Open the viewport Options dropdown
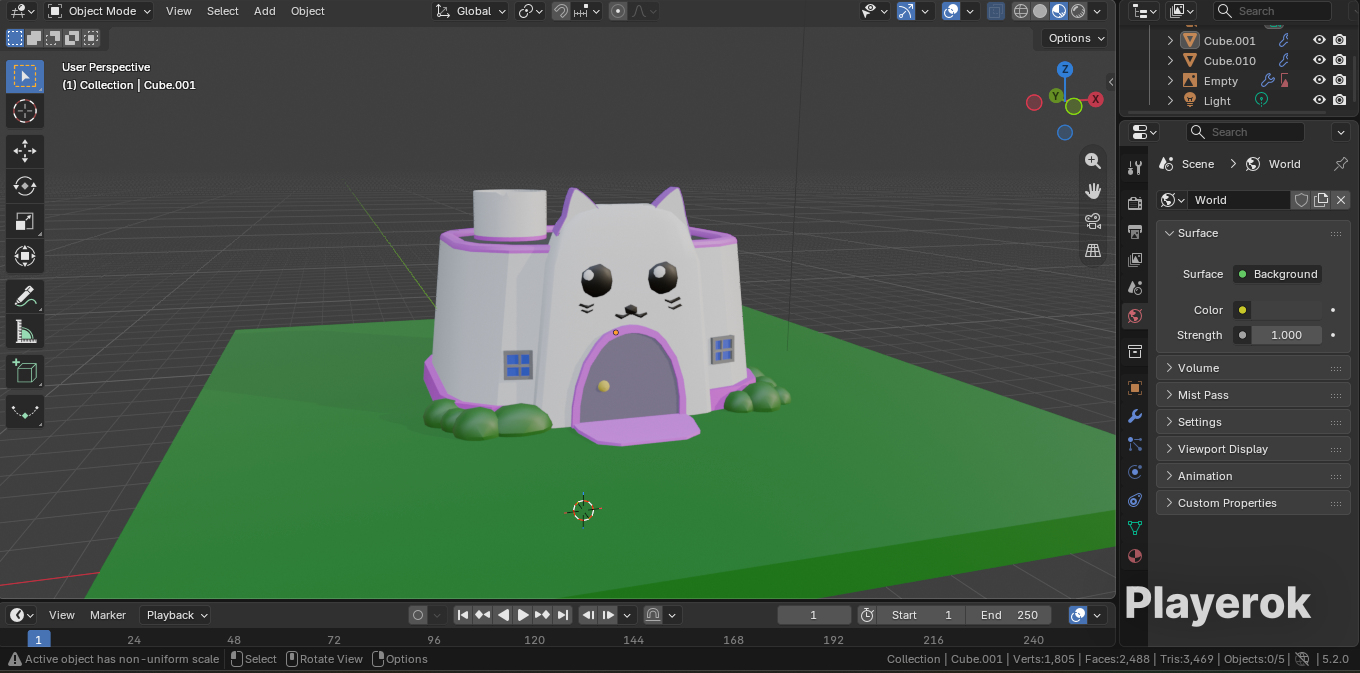The width and height of the screenshot is (1360, 673). [1076, 38]
